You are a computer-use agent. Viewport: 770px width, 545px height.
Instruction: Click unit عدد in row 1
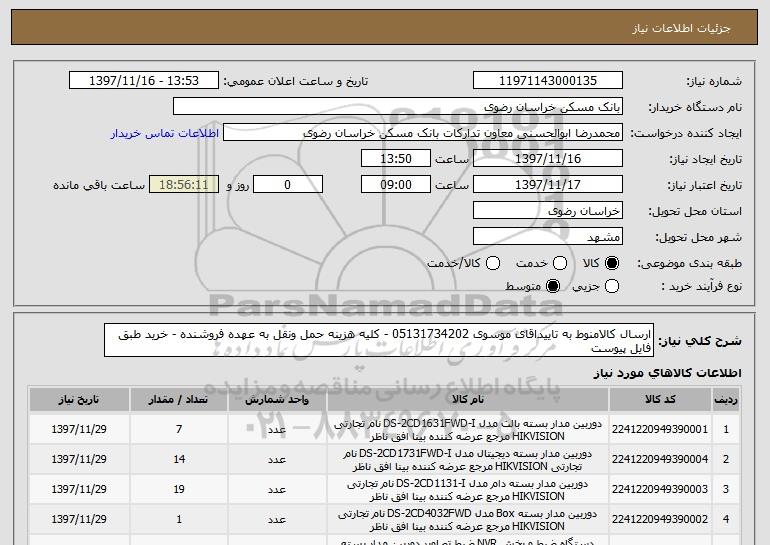(277, 430)
